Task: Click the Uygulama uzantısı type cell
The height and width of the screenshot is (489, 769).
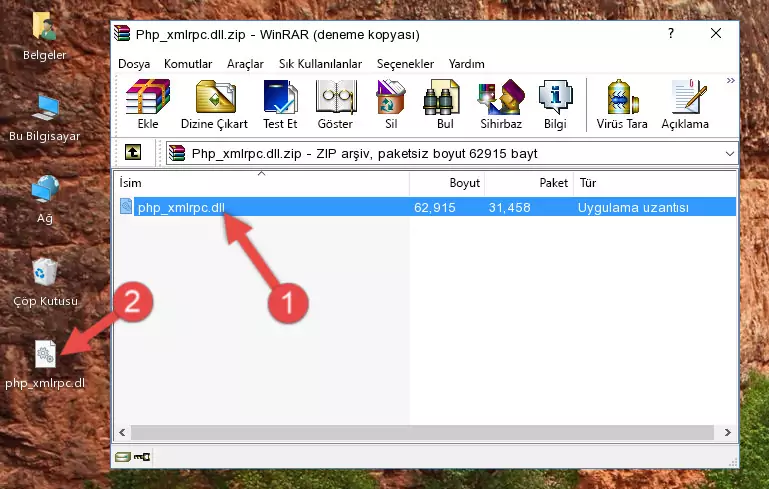Action: (633, 207)
